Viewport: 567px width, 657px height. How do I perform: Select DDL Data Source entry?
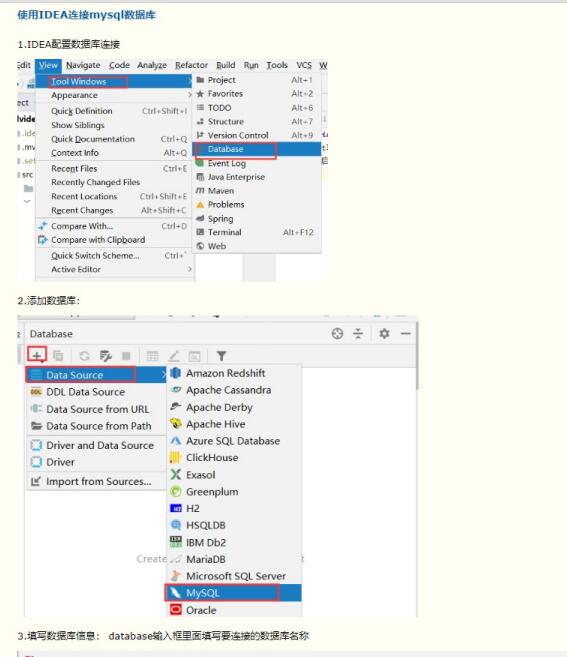(x=96, y=392)
